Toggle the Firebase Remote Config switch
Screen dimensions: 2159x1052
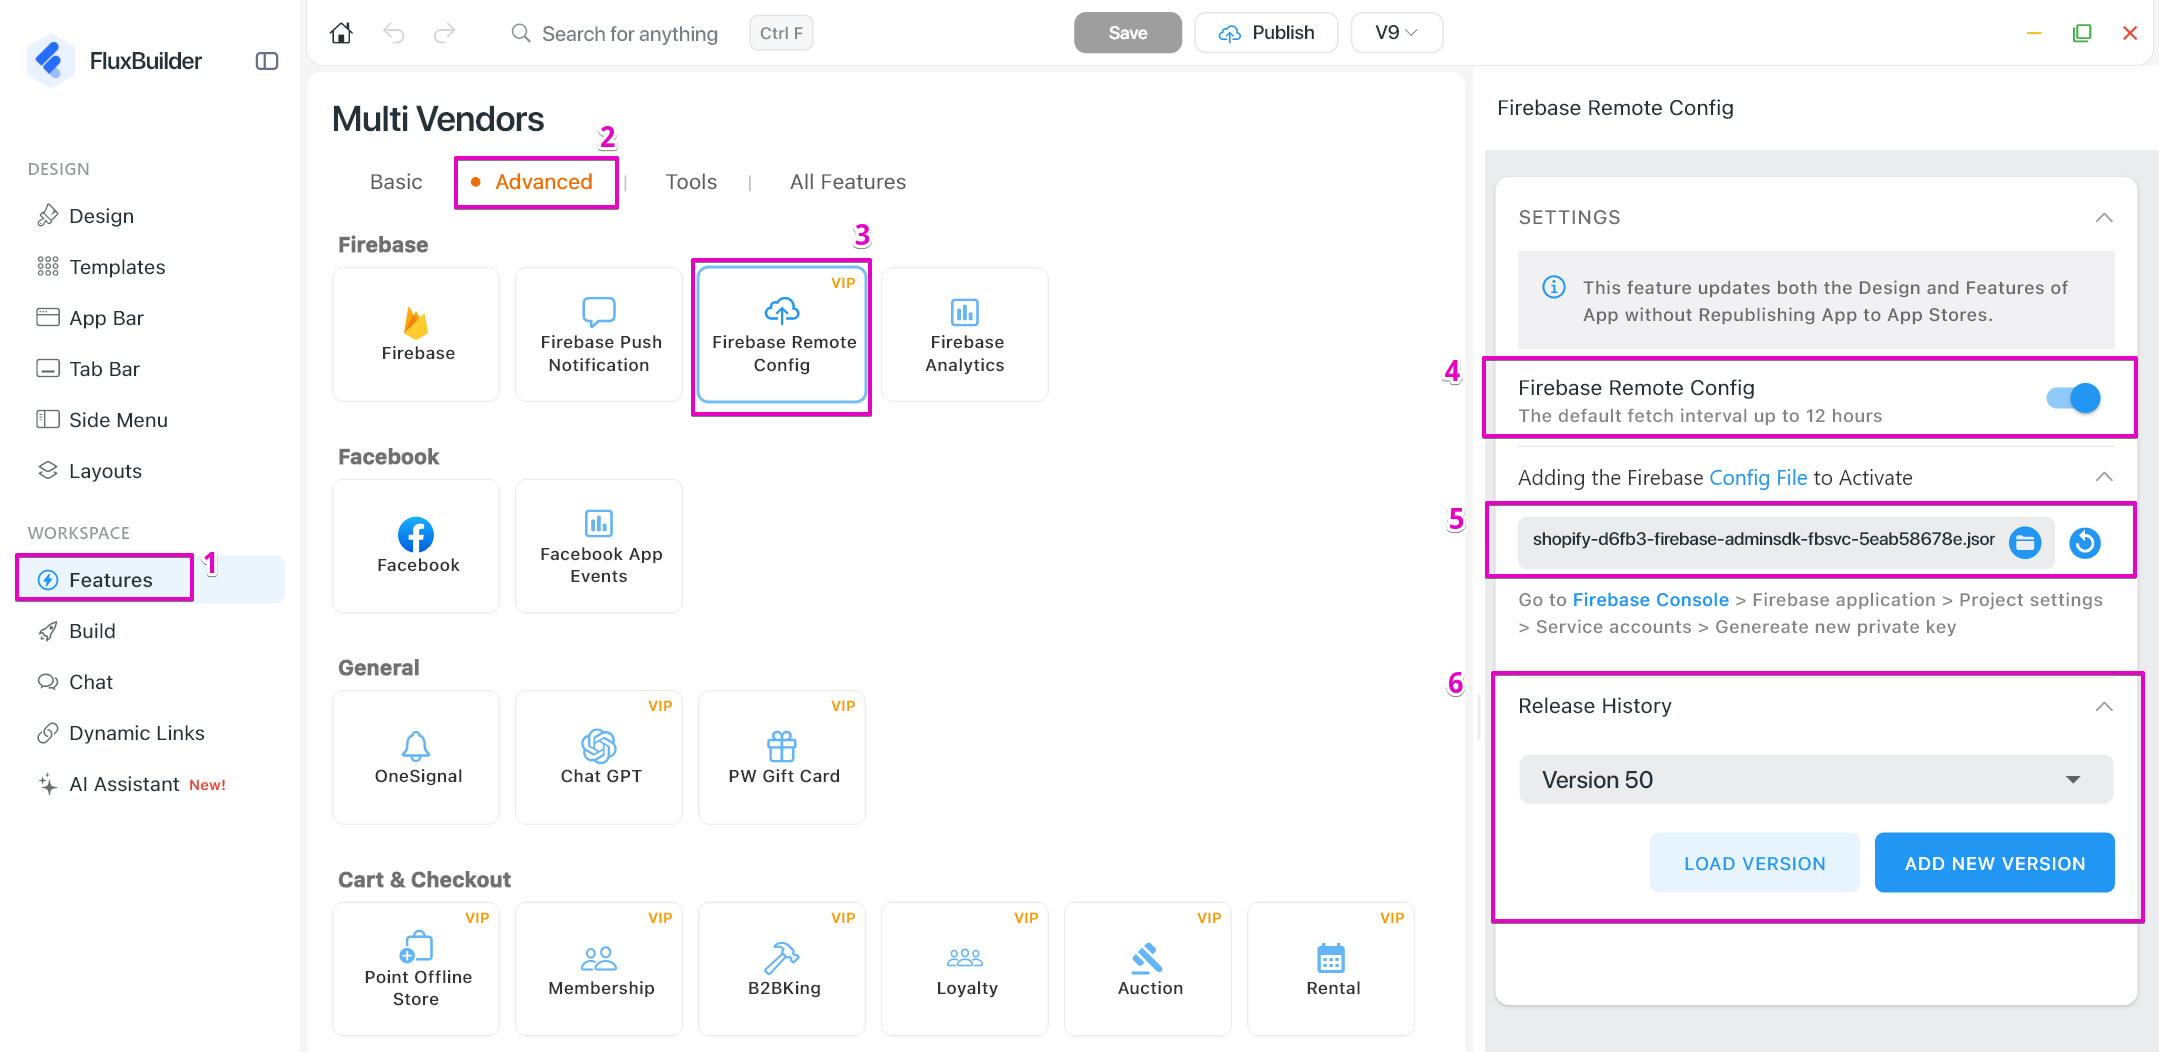[2073, 398]
